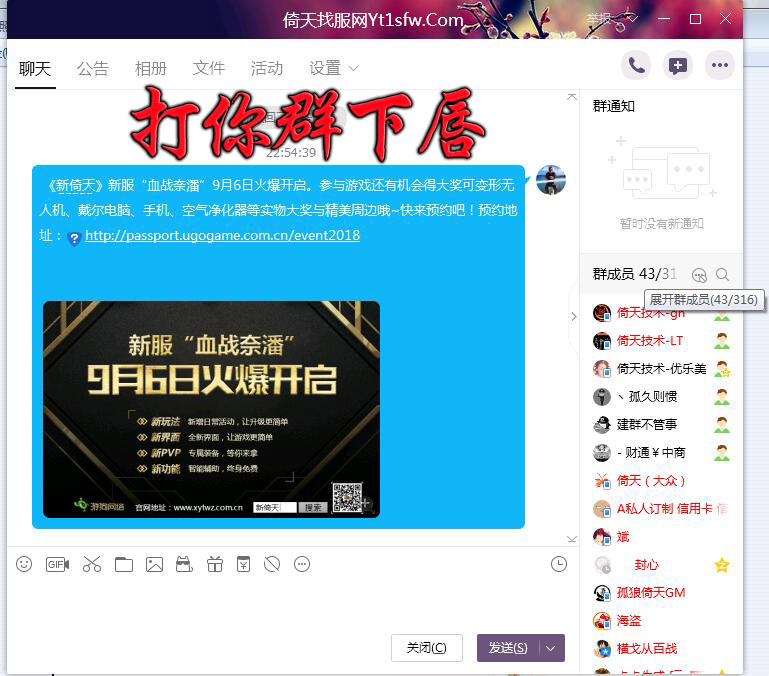Click the 举报 report link in title bar
This screenshot has height=676, width=769.
[599, 19]
